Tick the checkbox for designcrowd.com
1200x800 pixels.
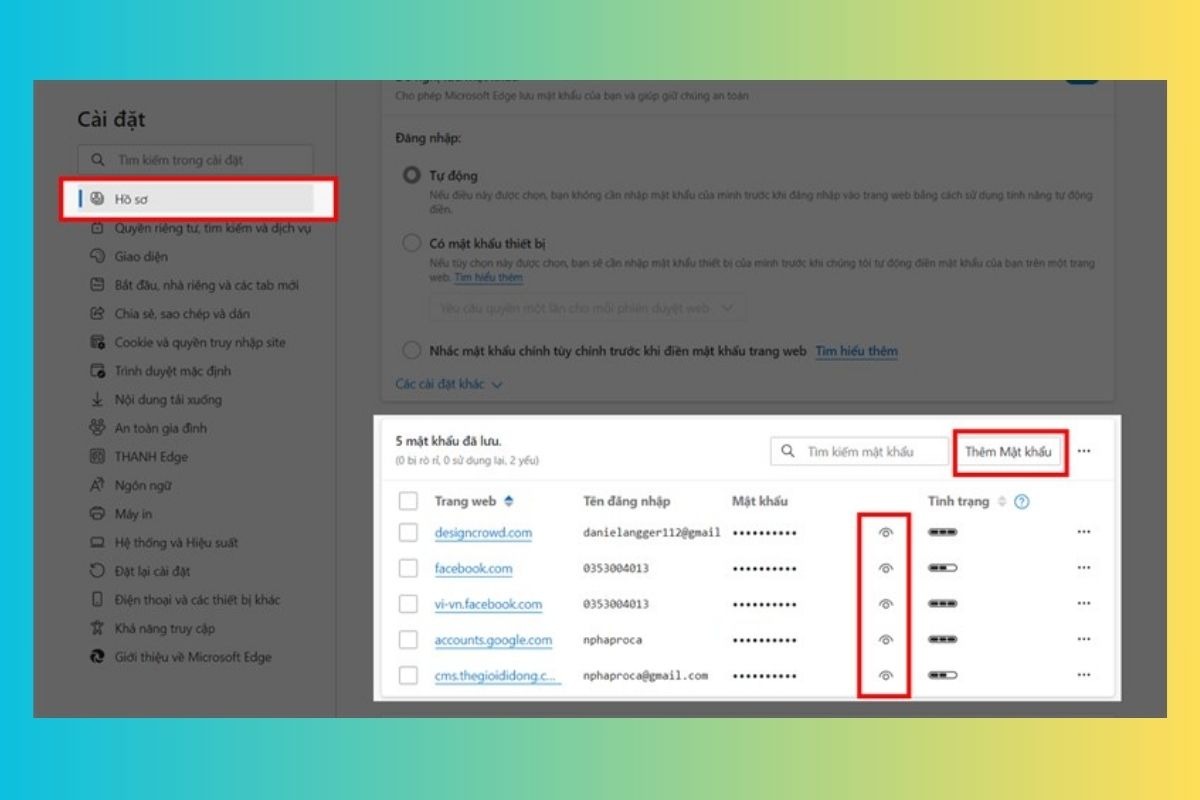click(x=408, y=533)
